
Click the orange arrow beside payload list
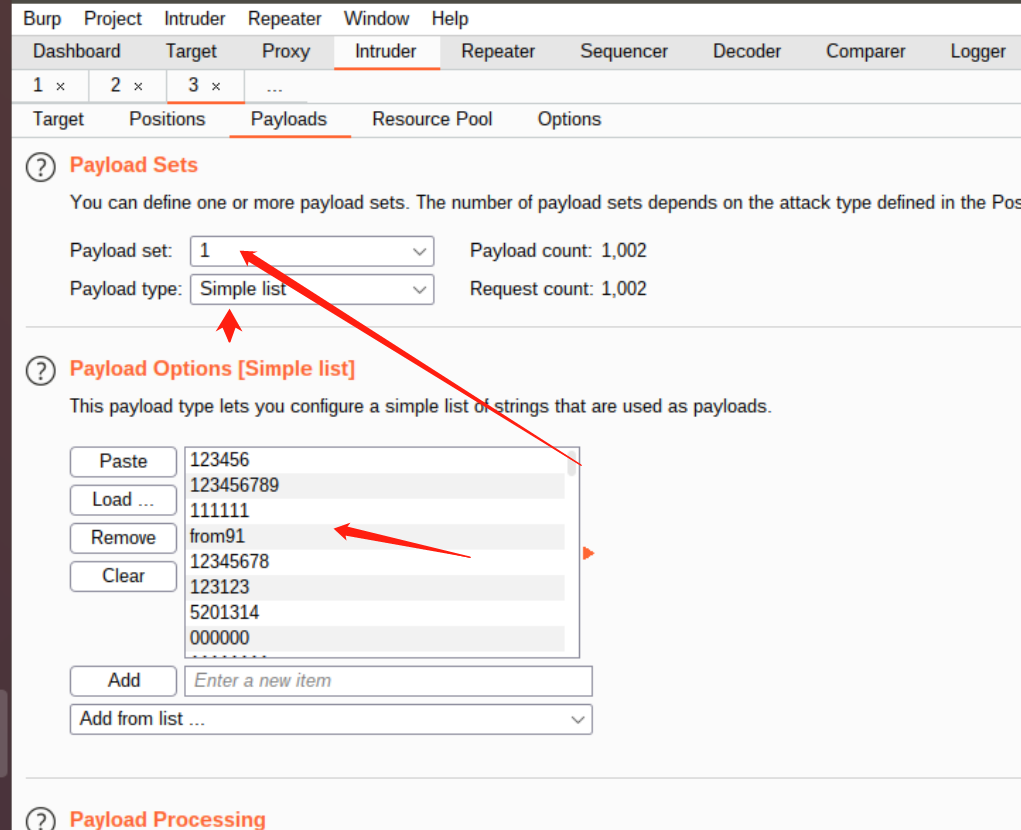pyautogui.click(x=589, y=553)
